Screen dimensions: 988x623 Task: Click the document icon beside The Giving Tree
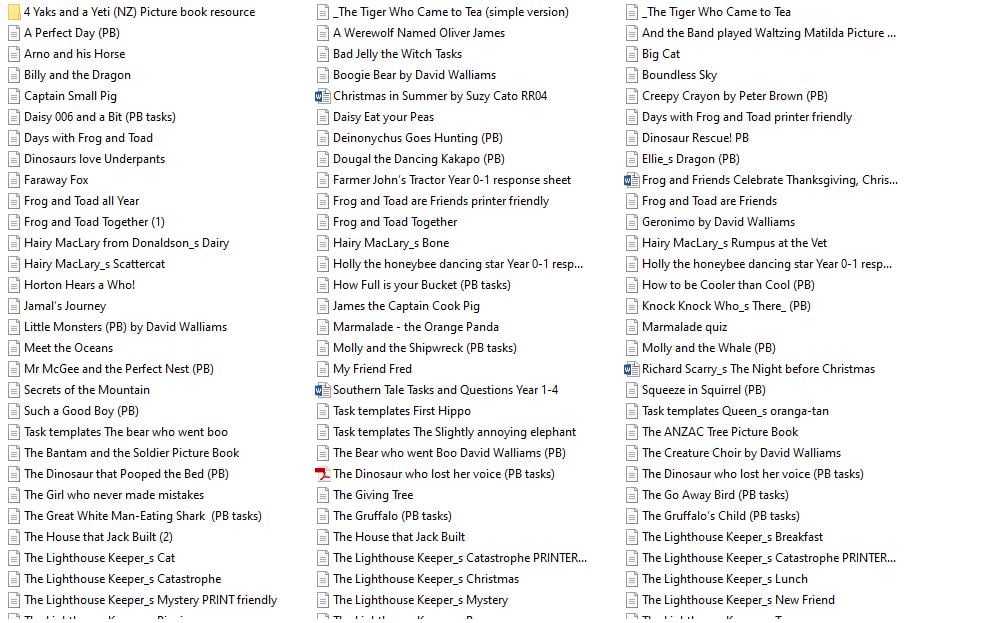[323, 495]
